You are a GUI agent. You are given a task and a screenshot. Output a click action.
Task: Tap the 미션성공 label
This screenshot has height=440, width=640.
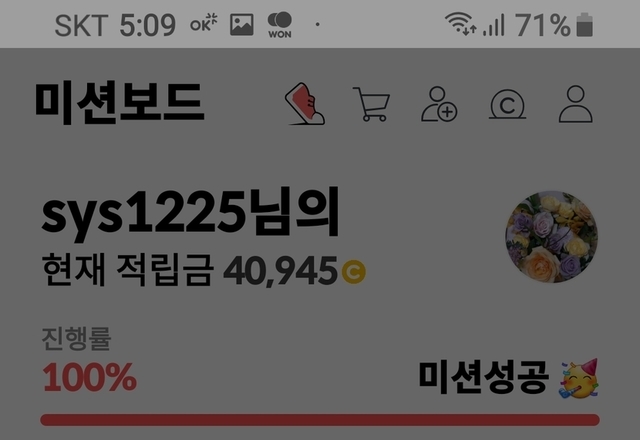(x=483, y=377)
